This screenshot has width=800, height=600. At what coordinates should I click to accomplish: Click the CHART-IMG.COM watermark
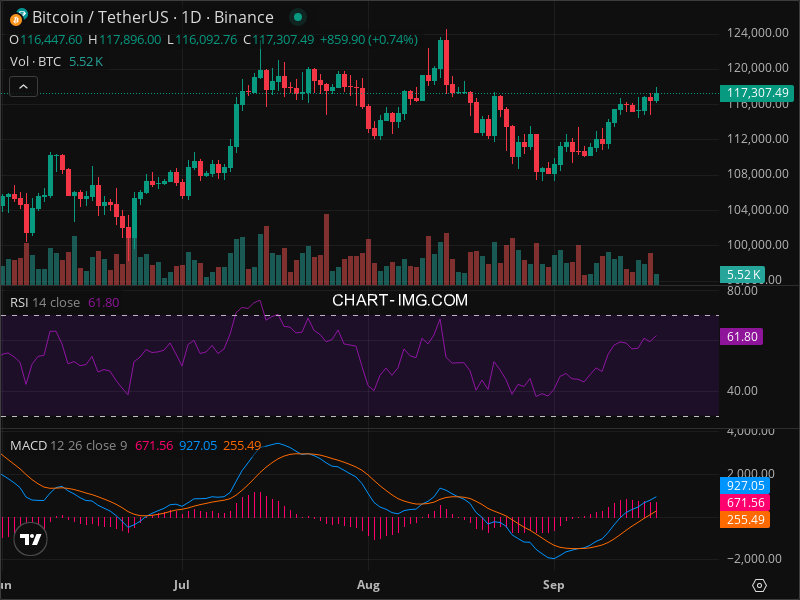pos(400,299)
